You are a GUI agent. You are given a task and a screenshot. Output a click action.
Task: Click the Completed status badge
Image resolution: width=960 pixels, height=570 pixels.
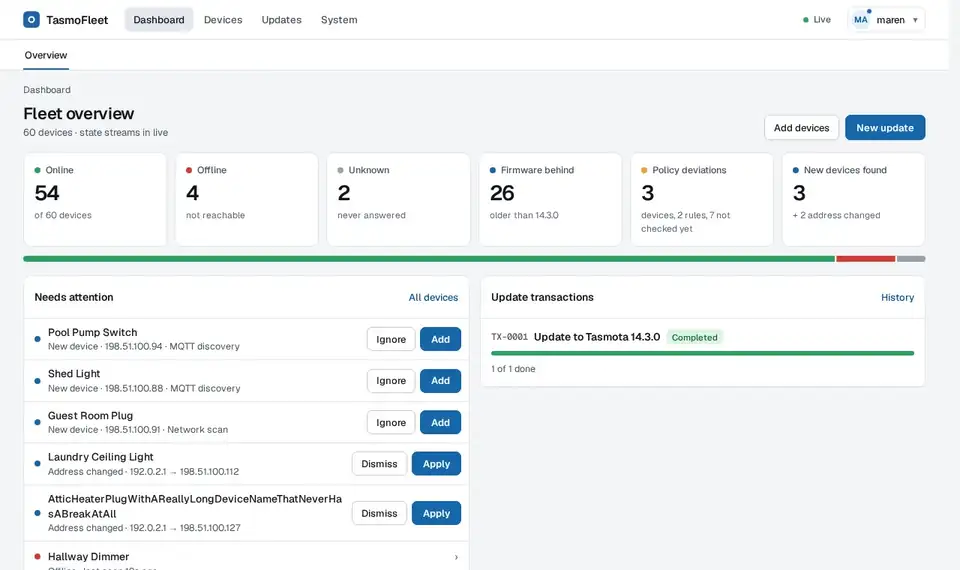694,337
